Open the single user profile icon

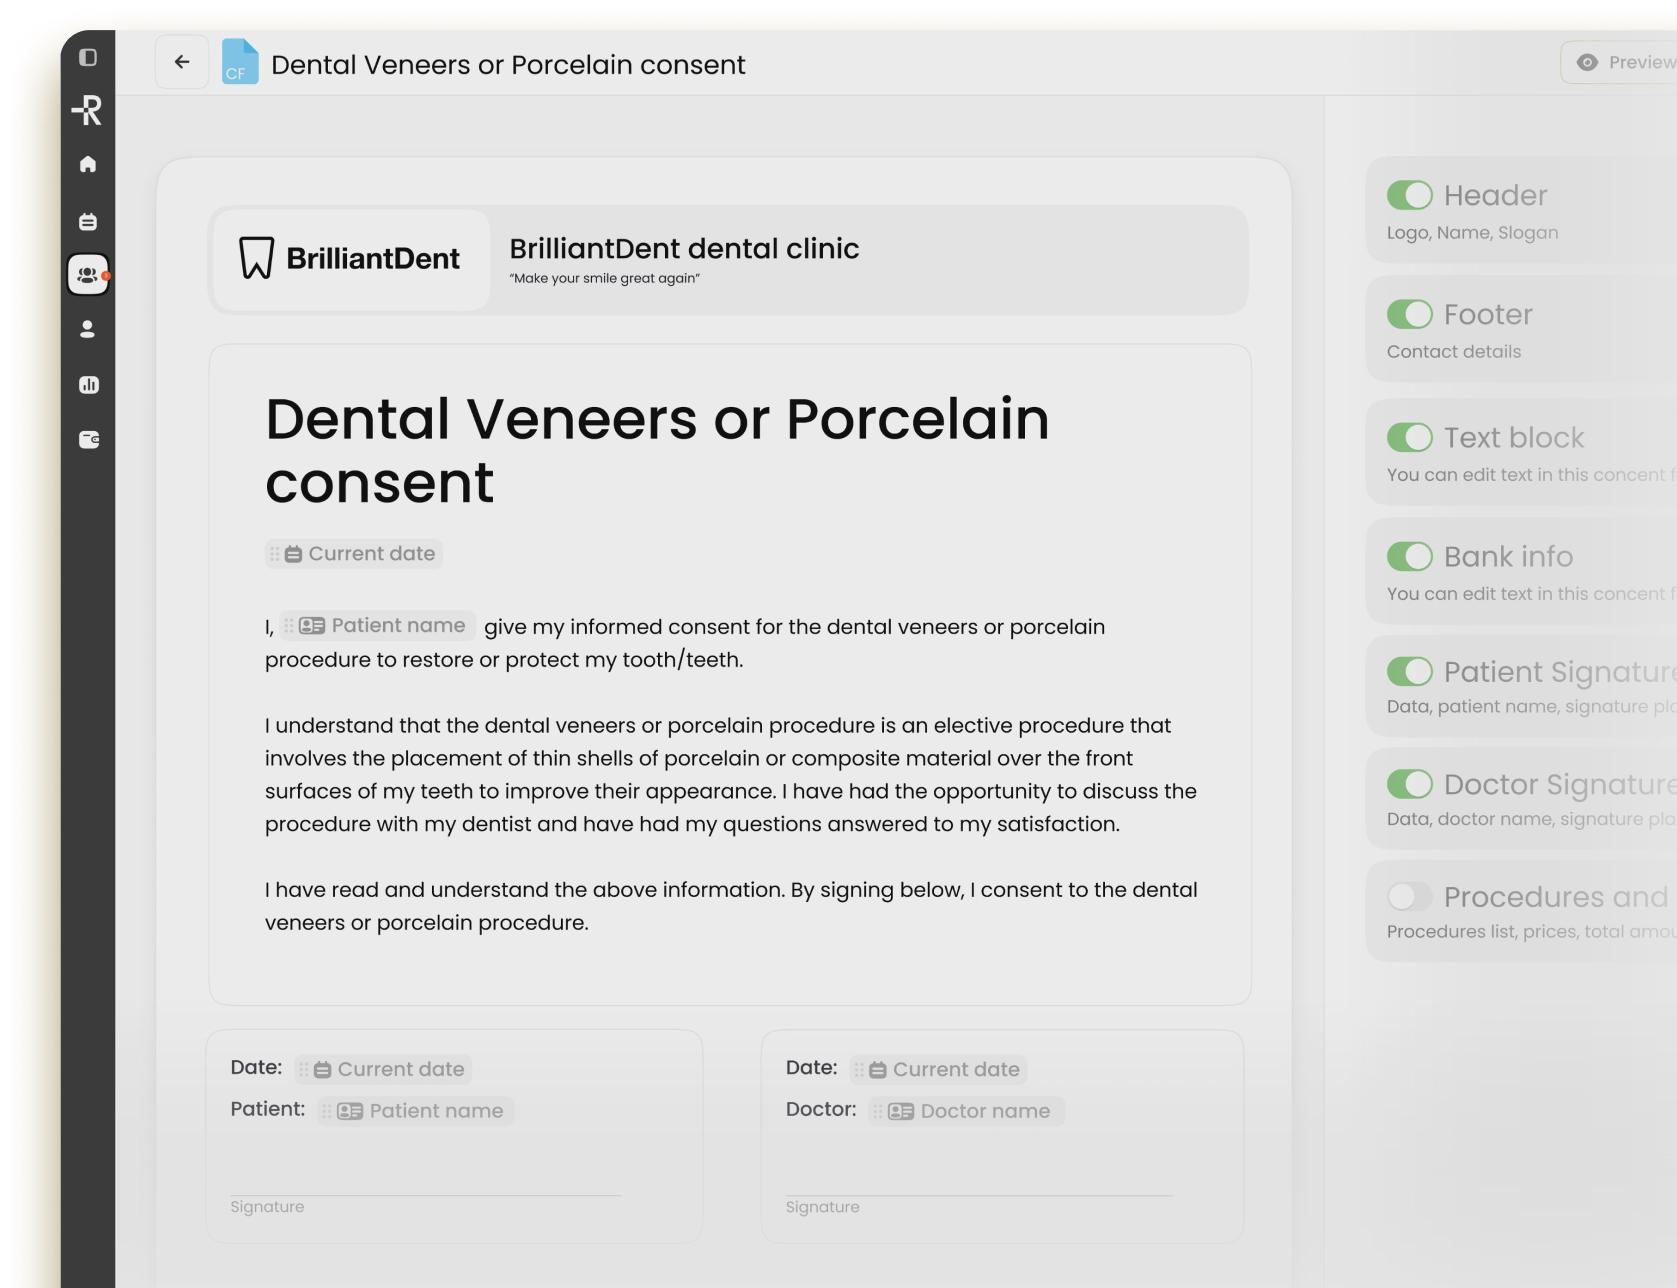(88, 329)
